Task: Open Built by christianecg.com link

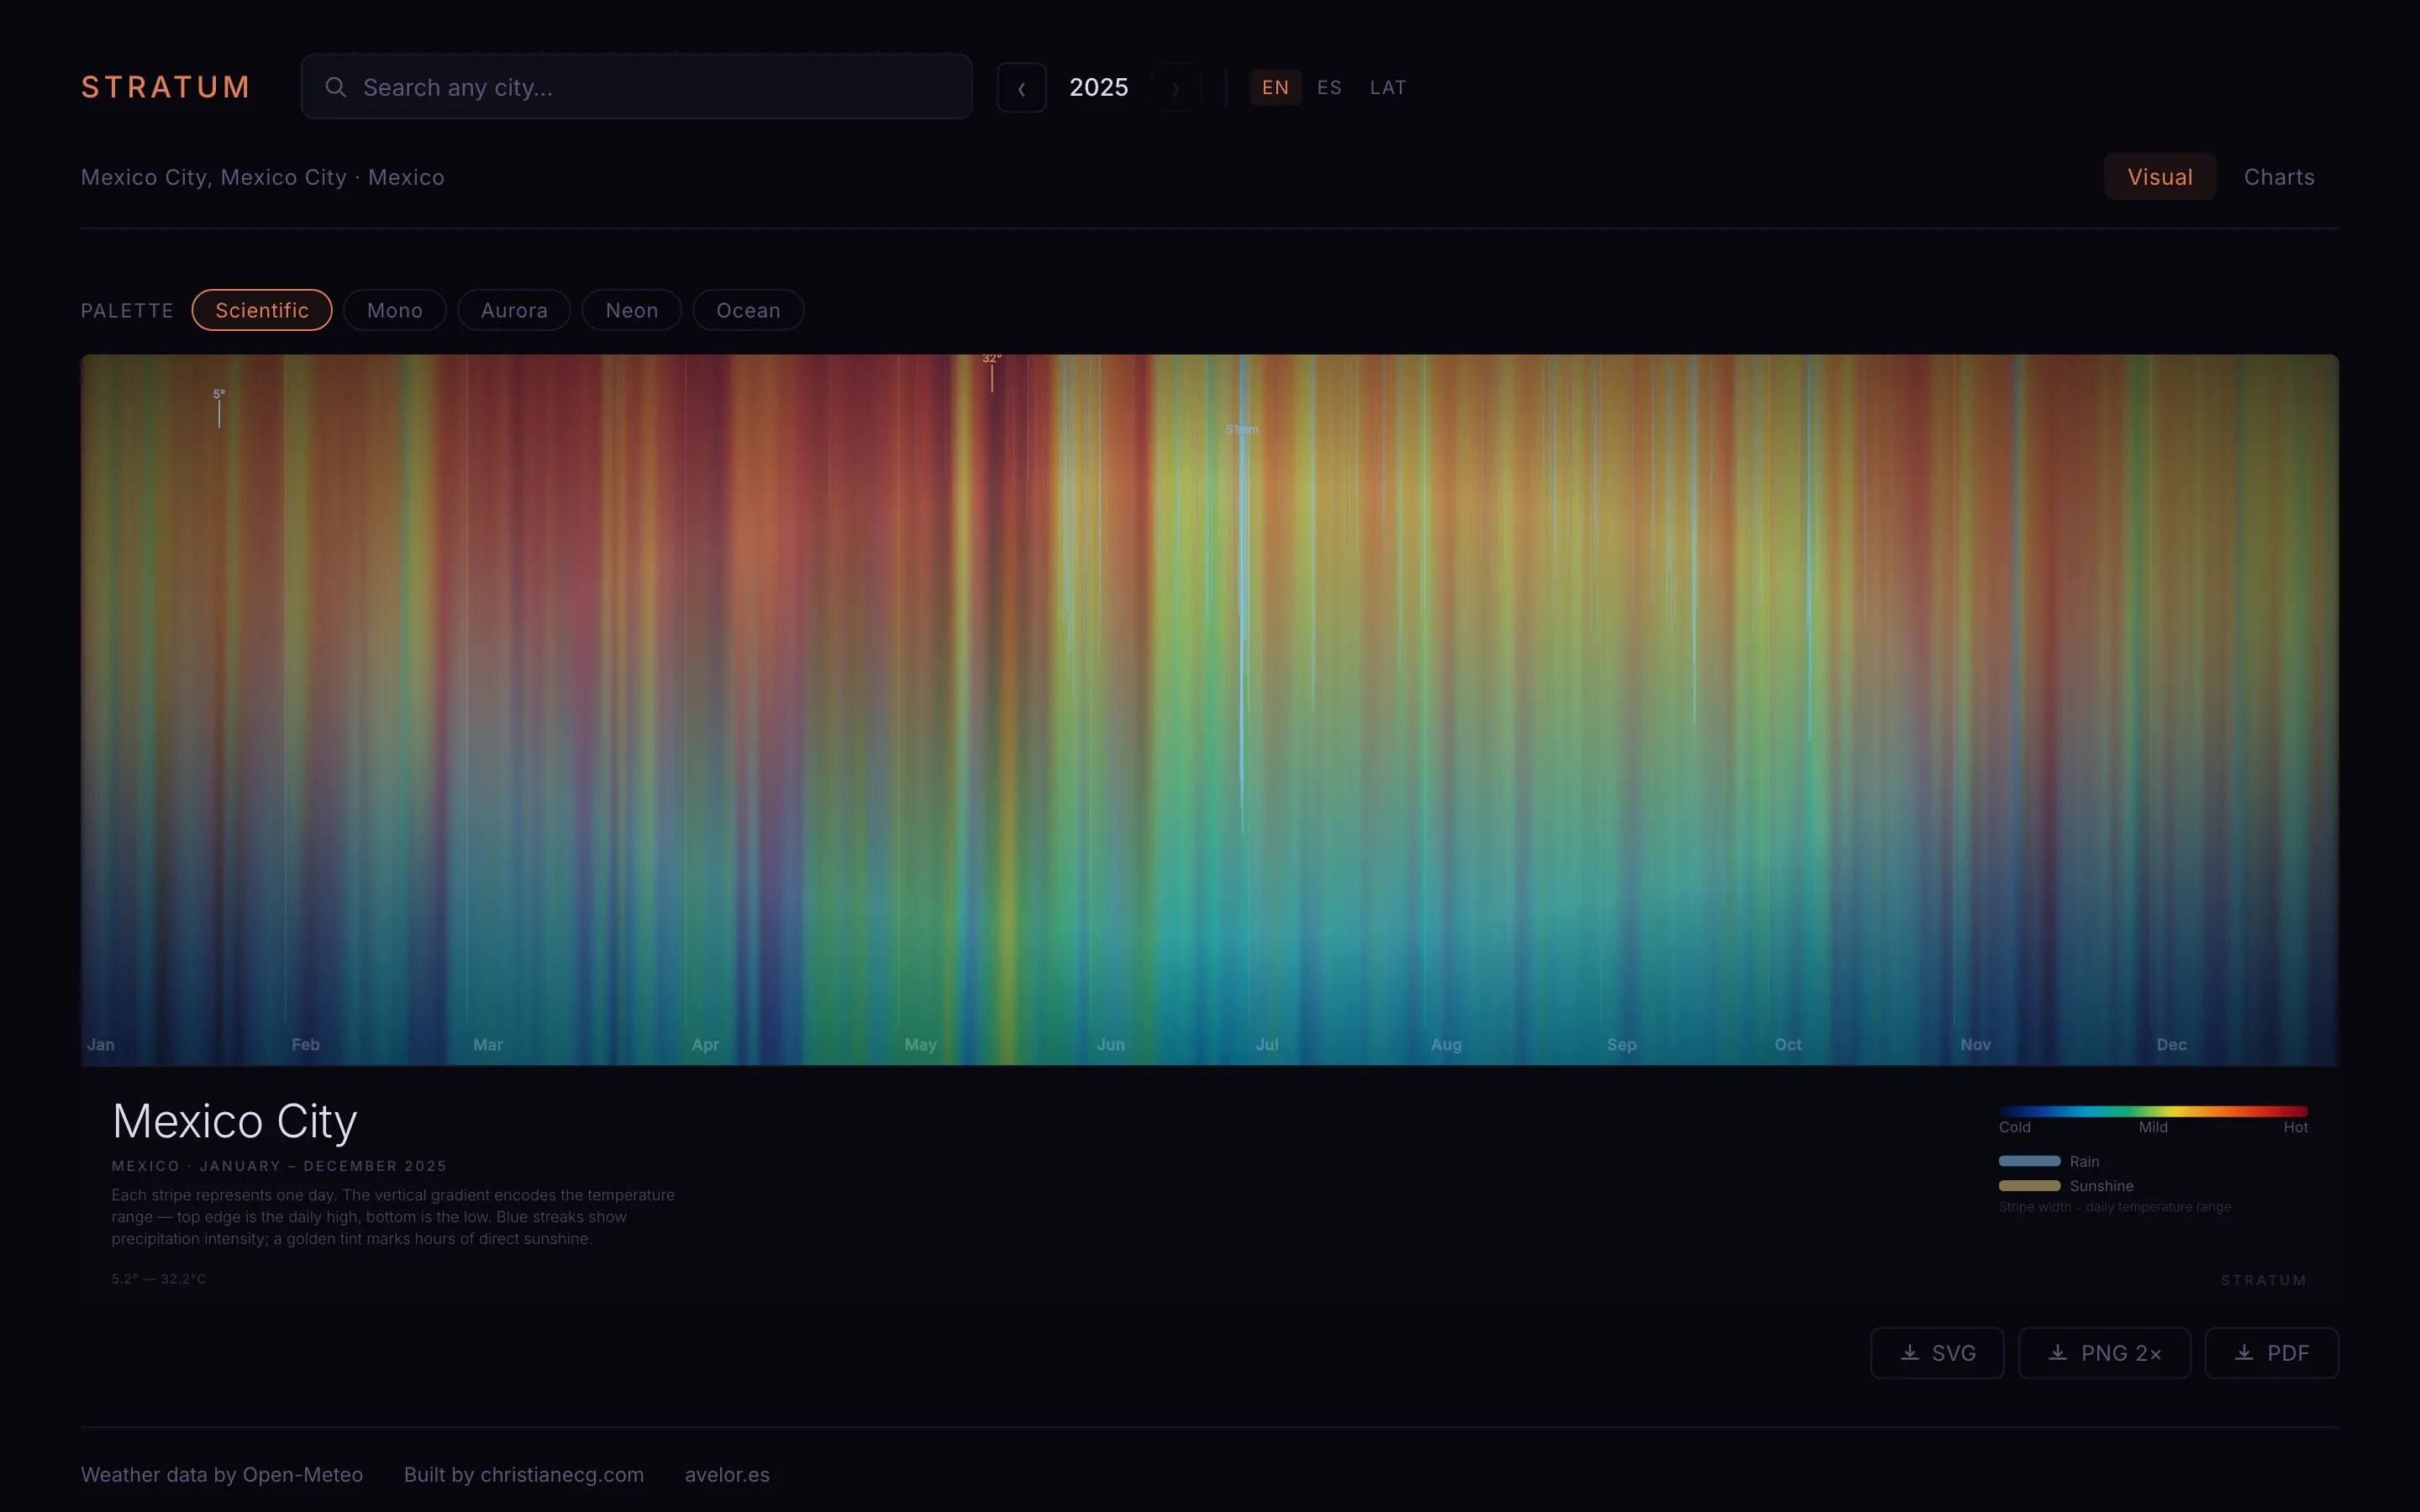Action: (524, 1475)
